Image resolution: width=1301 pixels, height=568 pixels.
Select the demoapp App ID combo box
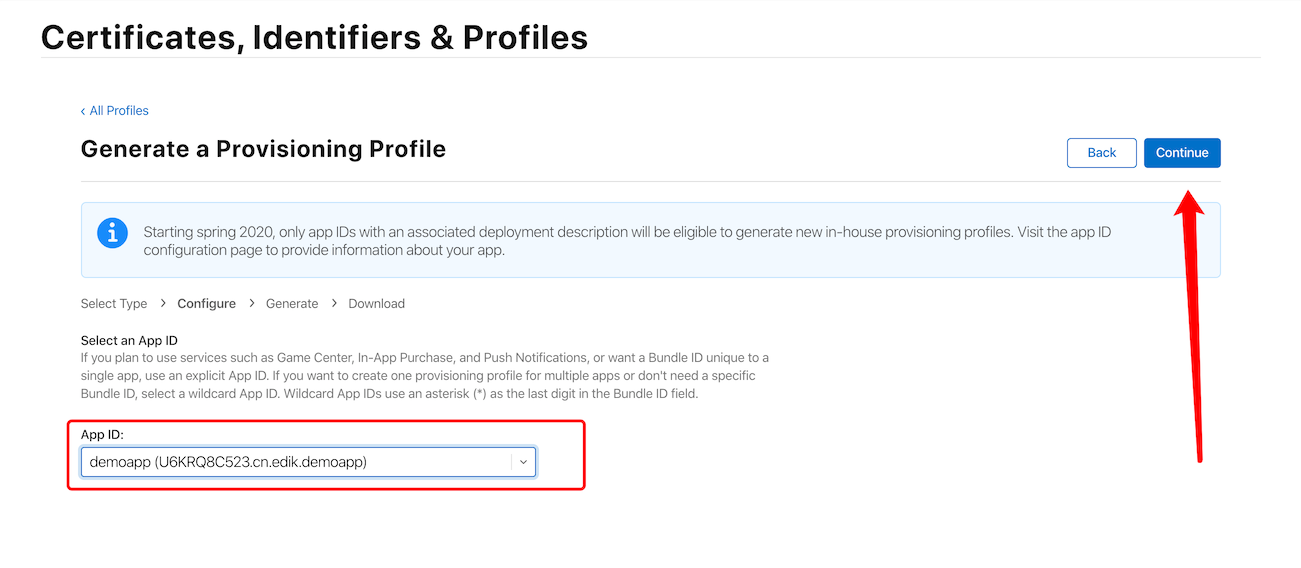point(309,462)
